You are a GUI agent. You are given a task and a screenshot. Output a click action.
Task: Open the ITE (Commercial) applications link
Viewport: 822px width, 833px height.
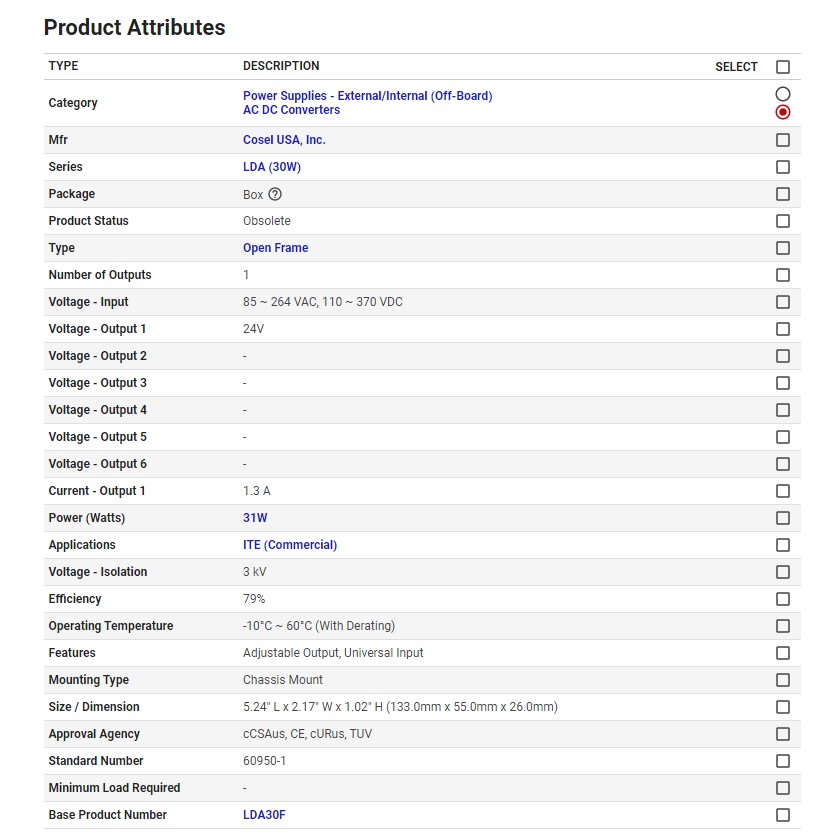[x=290, y=545]
